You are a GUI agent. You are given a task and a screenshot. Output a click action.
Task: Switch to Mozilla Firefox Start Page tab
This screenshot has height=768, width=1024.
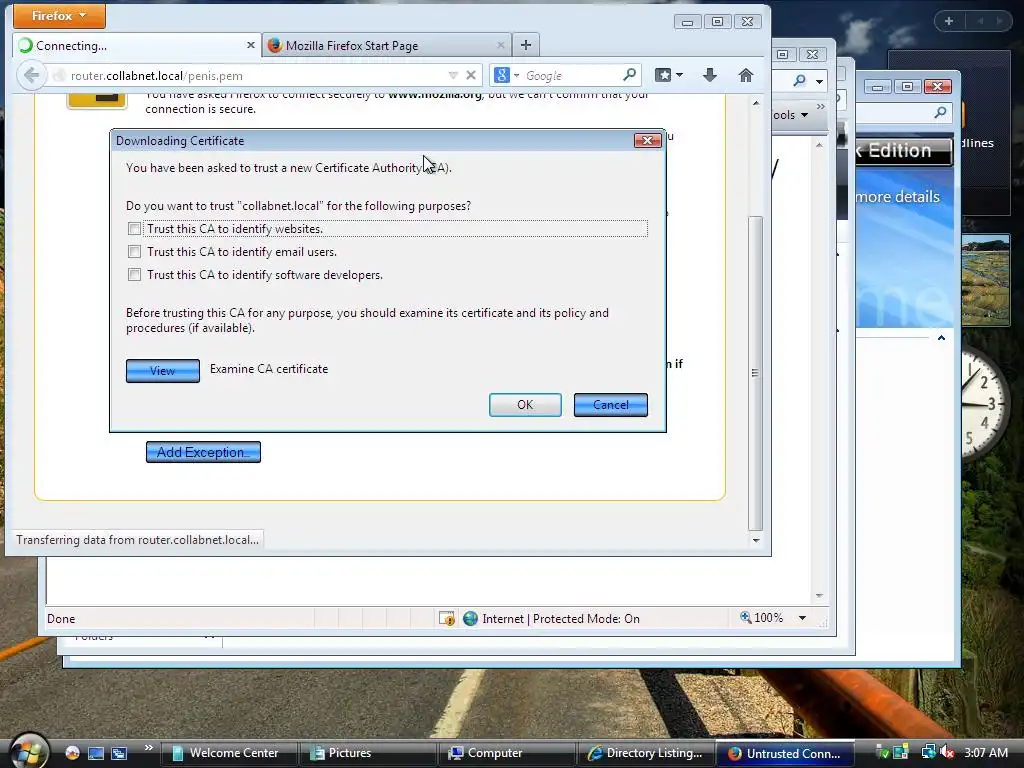tap(385, 46)
